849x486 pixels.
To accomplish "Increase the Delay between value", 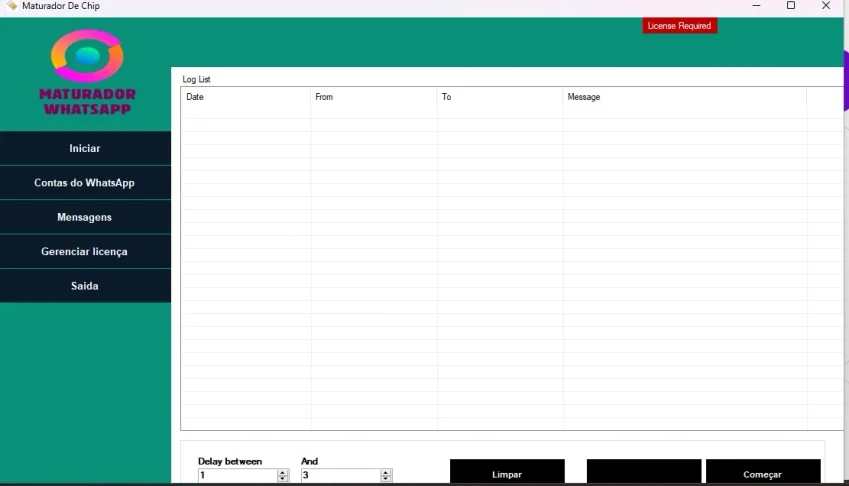I will point(283,472).
